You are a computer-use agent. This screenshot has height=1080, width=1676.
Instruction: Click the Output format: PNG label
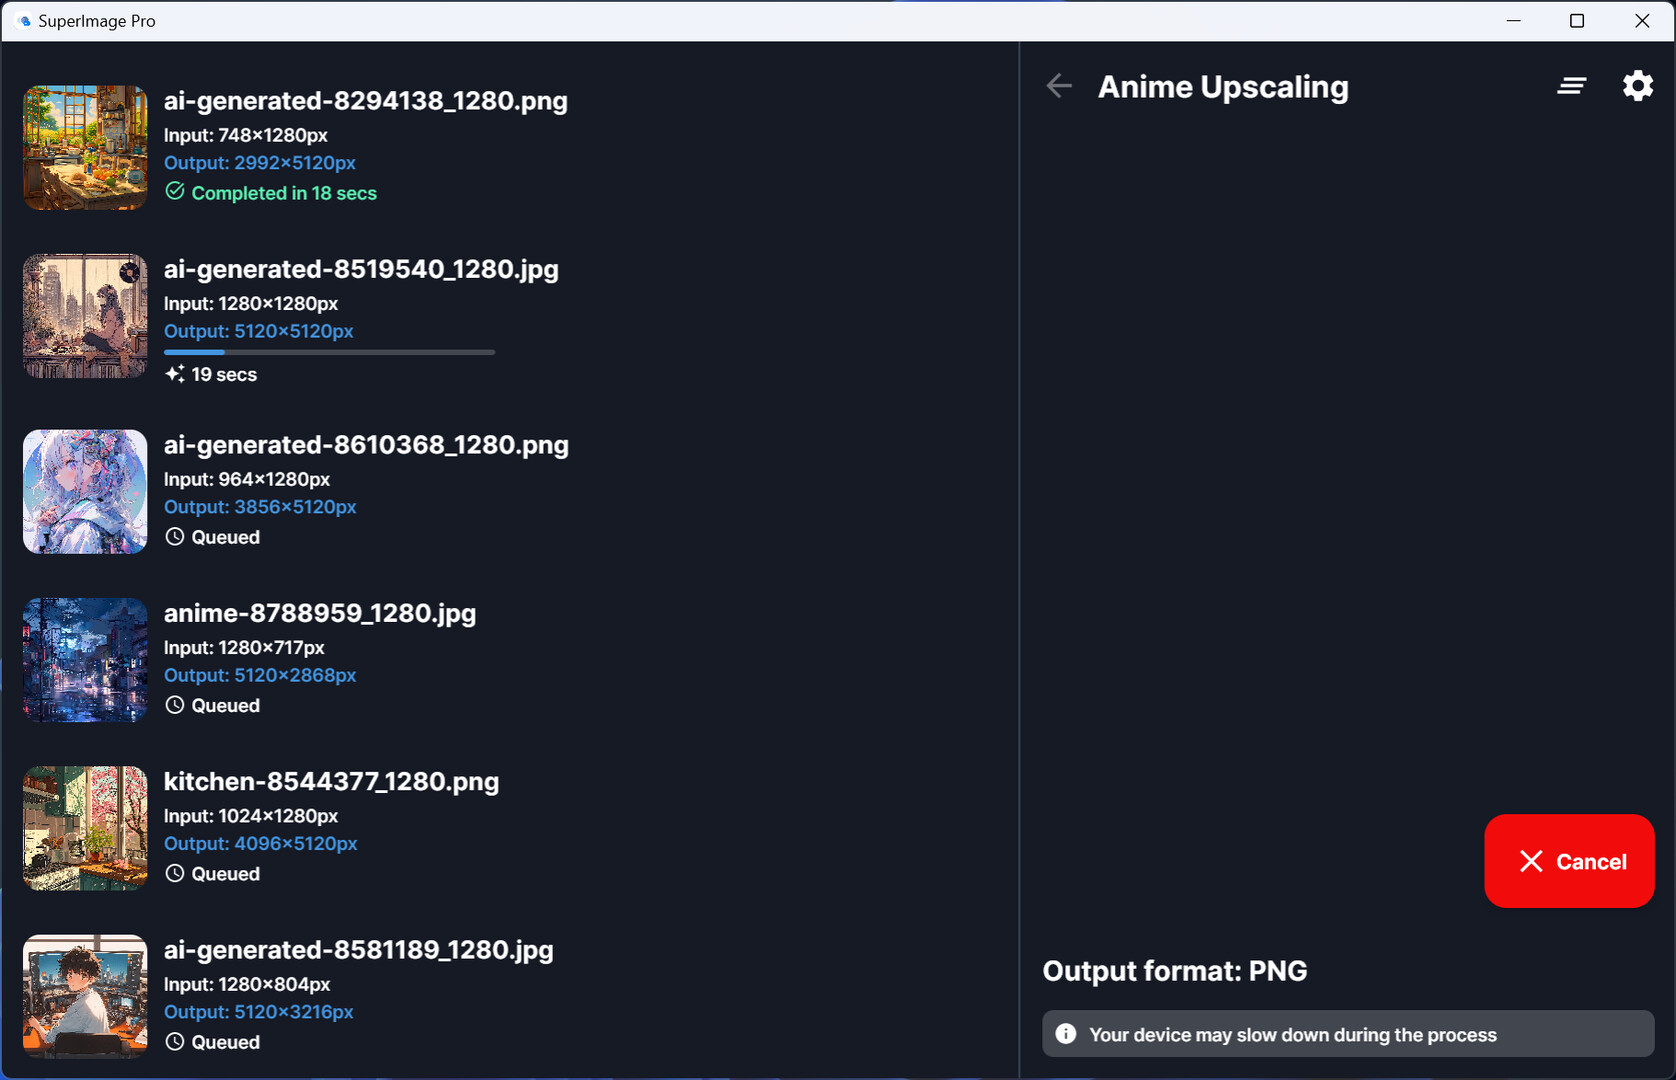[1174, 971]
